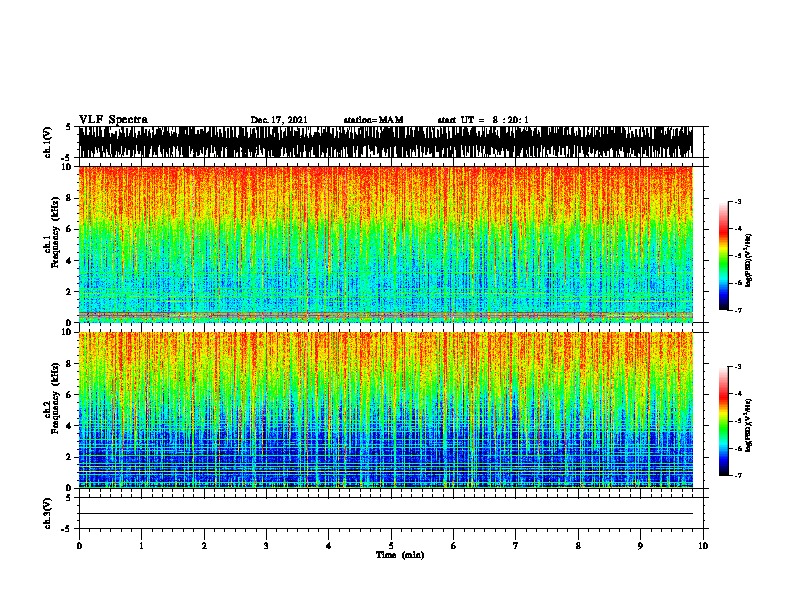The image size is (792, 612).
Task: Click time axis tick label "9"
Action: pyautogui.click(x=640, y=546)
